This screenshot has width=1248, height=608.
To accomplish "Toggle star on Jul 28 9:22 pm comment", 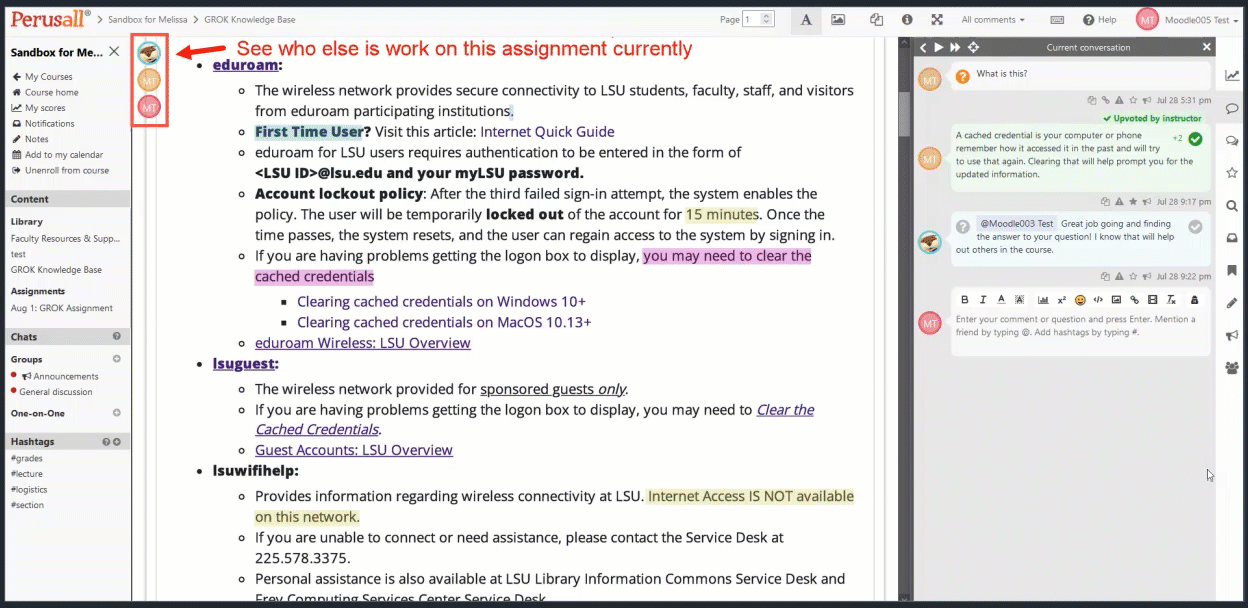I will coord(1132,276).
